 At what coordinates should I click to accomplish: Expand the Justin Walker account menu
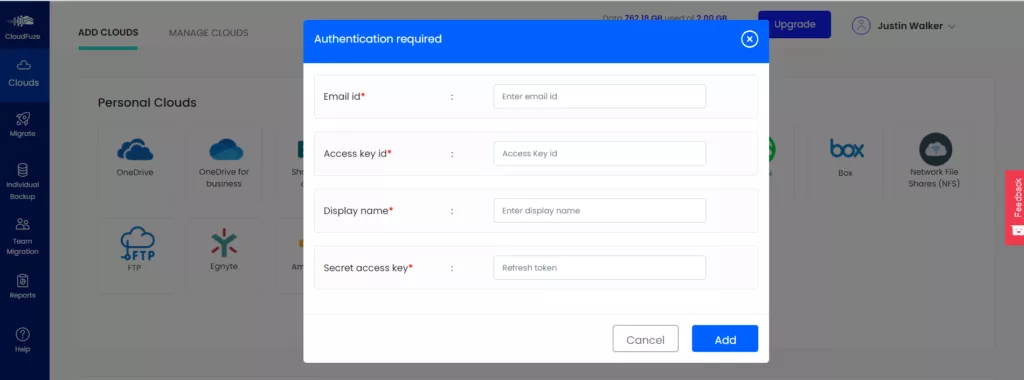tap(904, 26)
